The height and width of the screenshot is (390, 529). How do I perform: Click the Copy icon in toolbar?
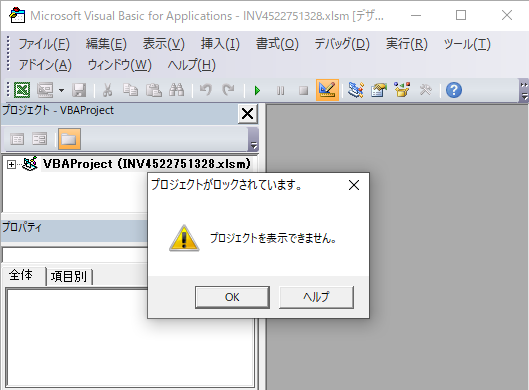pos(130,90)
